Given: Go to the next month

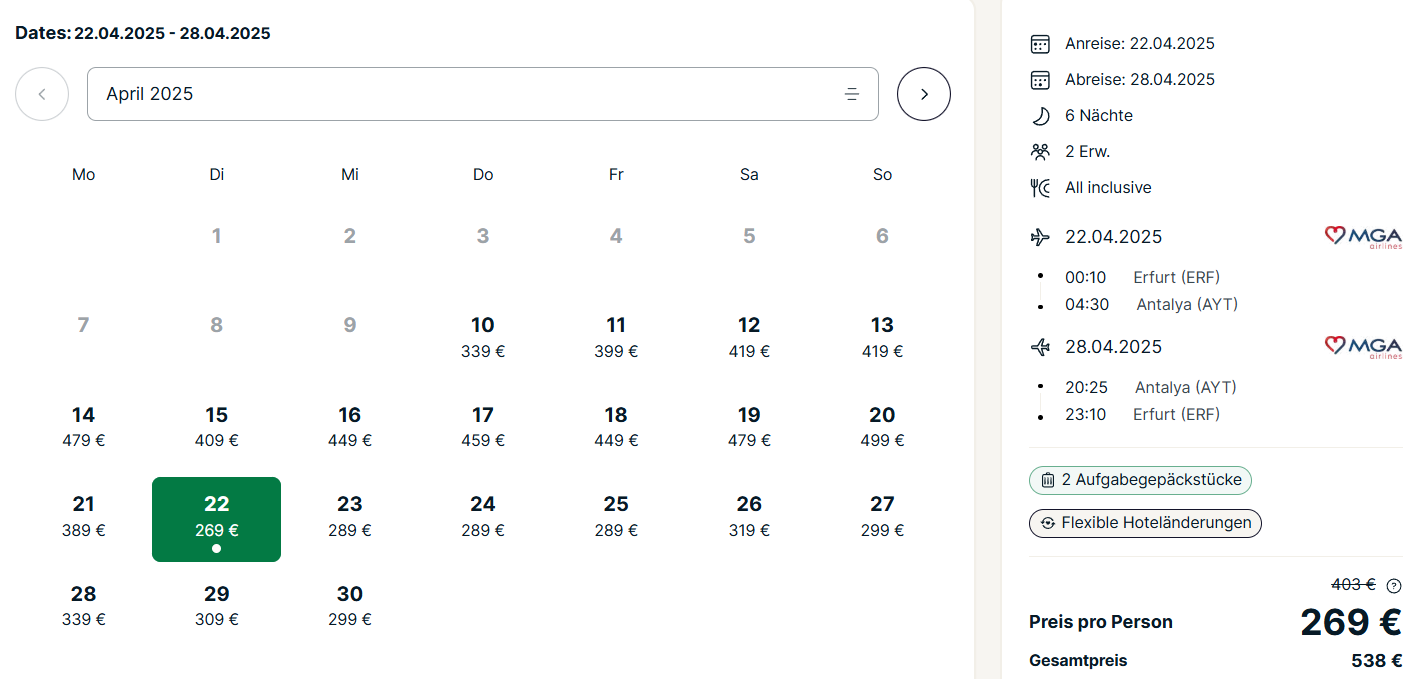Looking at the screenshot, I should [x=924, y=94].
